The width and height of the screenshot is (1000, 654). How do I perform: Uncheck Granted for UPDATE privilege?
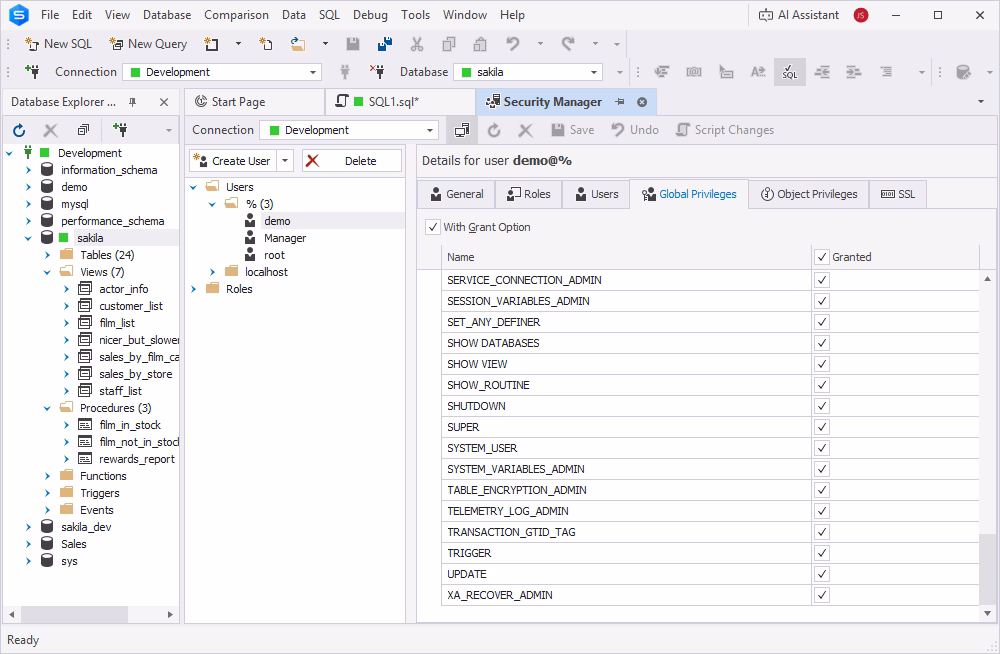[x=822, y=574]
